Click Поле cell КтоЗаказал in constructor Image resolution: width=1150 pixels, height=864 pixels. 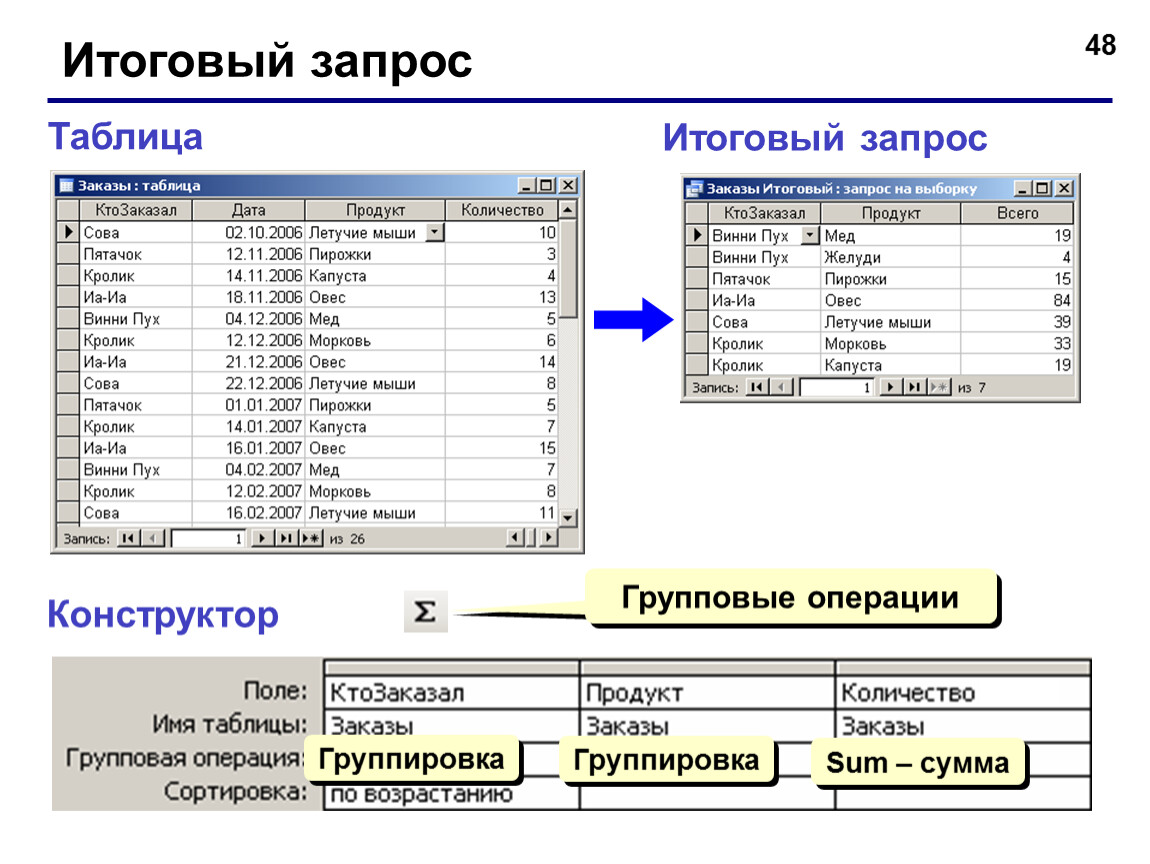click(x=451, y=692)
